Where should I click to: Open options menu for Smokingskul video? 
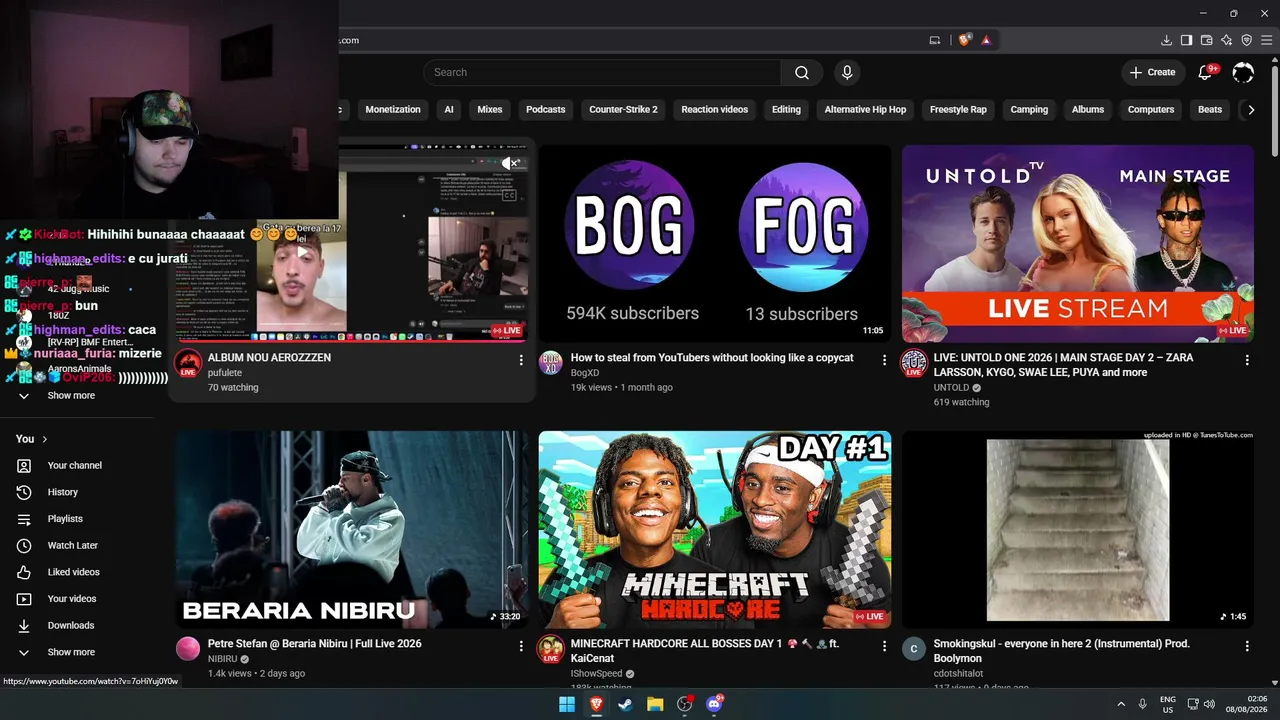click(x=1247, y=647)
